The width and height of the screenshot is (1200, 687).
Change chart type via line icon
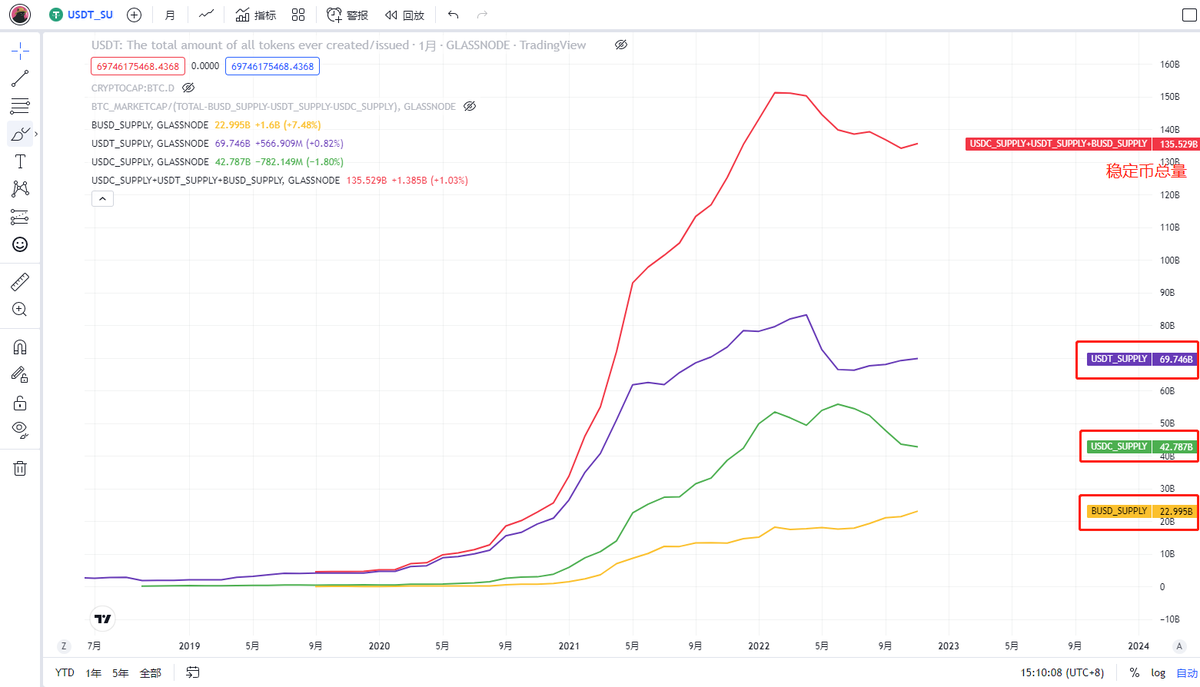[x=206, y=15]
